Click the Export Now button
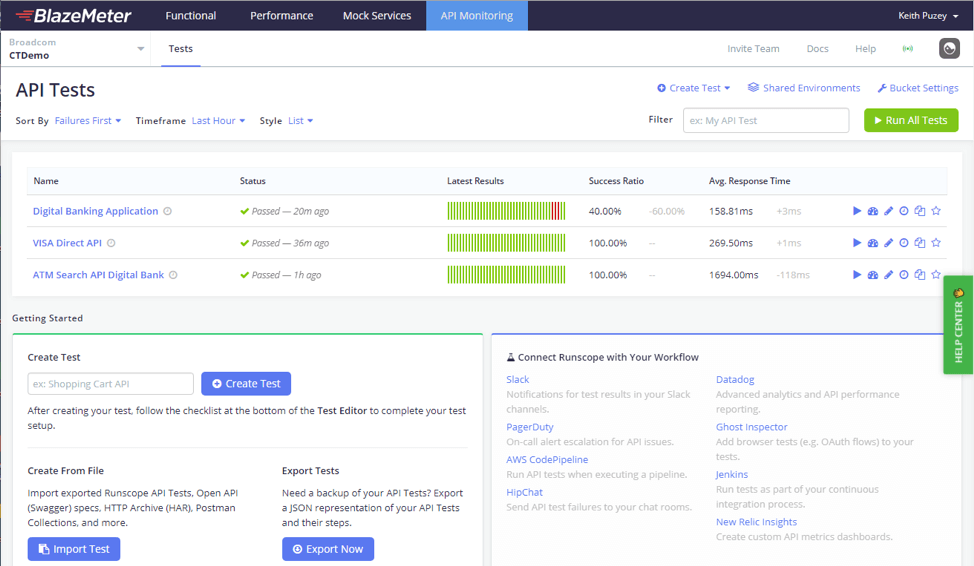 tap(328, 549)
